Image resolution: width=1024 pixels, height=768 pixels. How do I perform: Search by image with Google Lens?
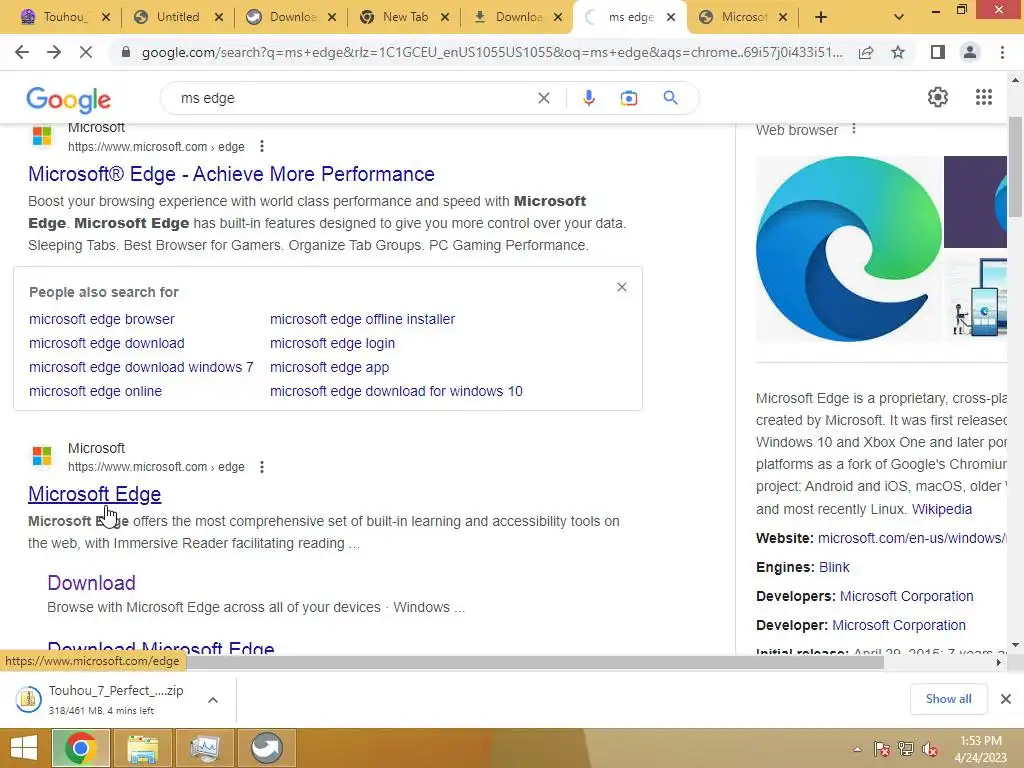[x=628, y=98]
